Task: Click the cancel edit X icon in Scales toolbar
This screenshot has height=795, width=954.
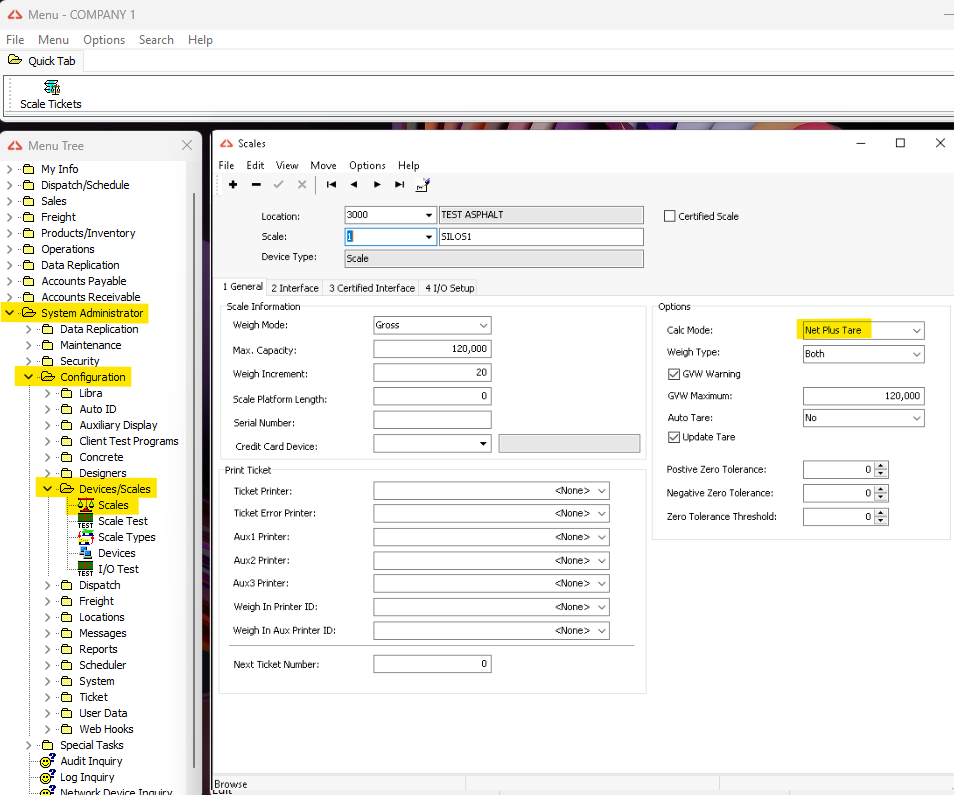Action: 302,184
